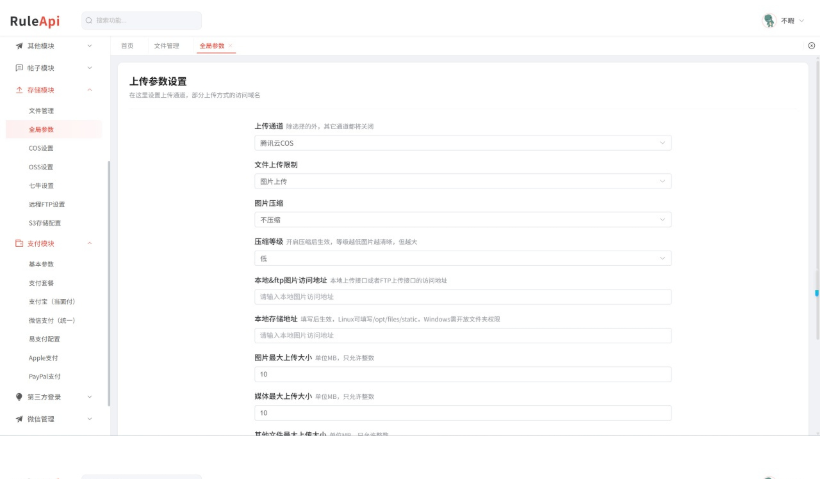Click the 本地&ftp图片访问地址 input field
The width and height of the screenshot is (822, 479).
pyautogui.click(x=462, y=297)
